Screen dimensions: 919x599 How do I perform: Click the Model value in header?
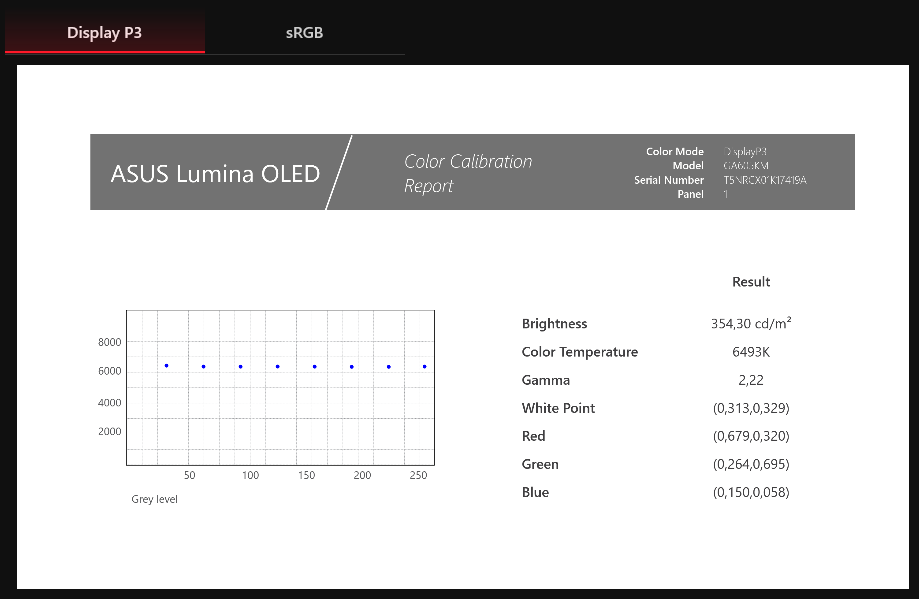[746, 166]
